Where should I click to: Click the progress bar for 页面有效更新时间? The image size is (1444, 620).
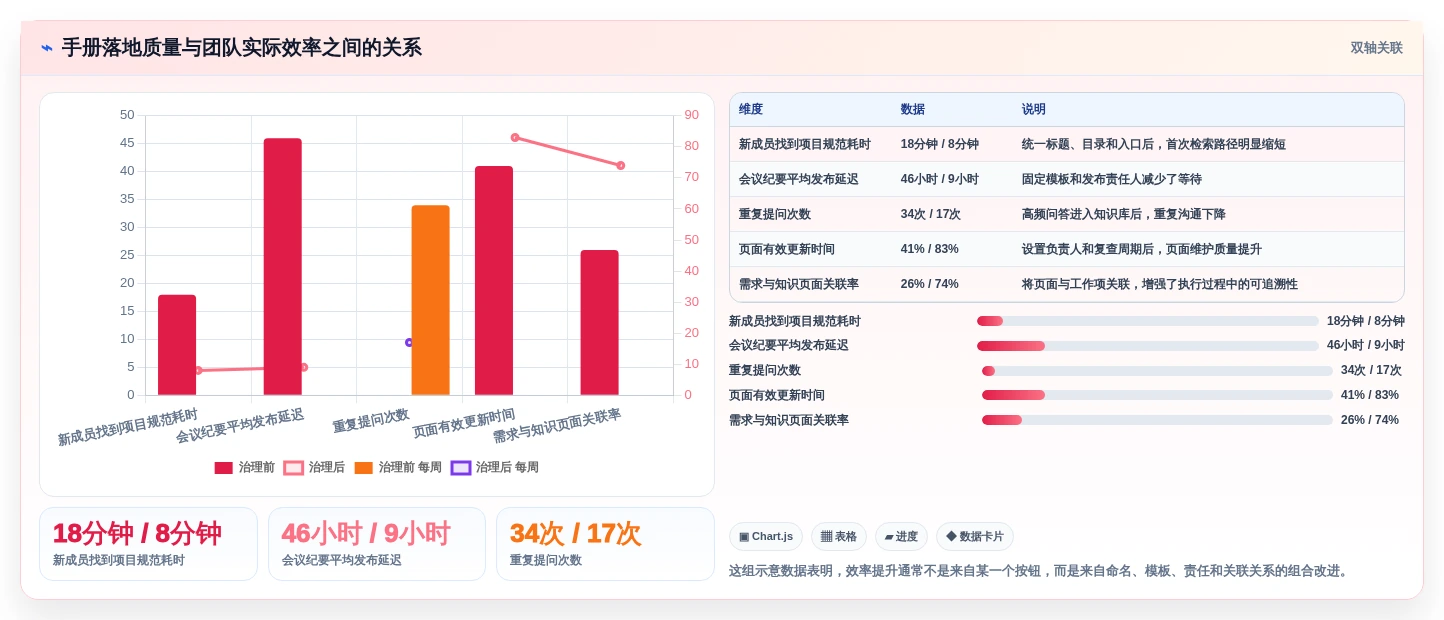tap(1157, 395)
